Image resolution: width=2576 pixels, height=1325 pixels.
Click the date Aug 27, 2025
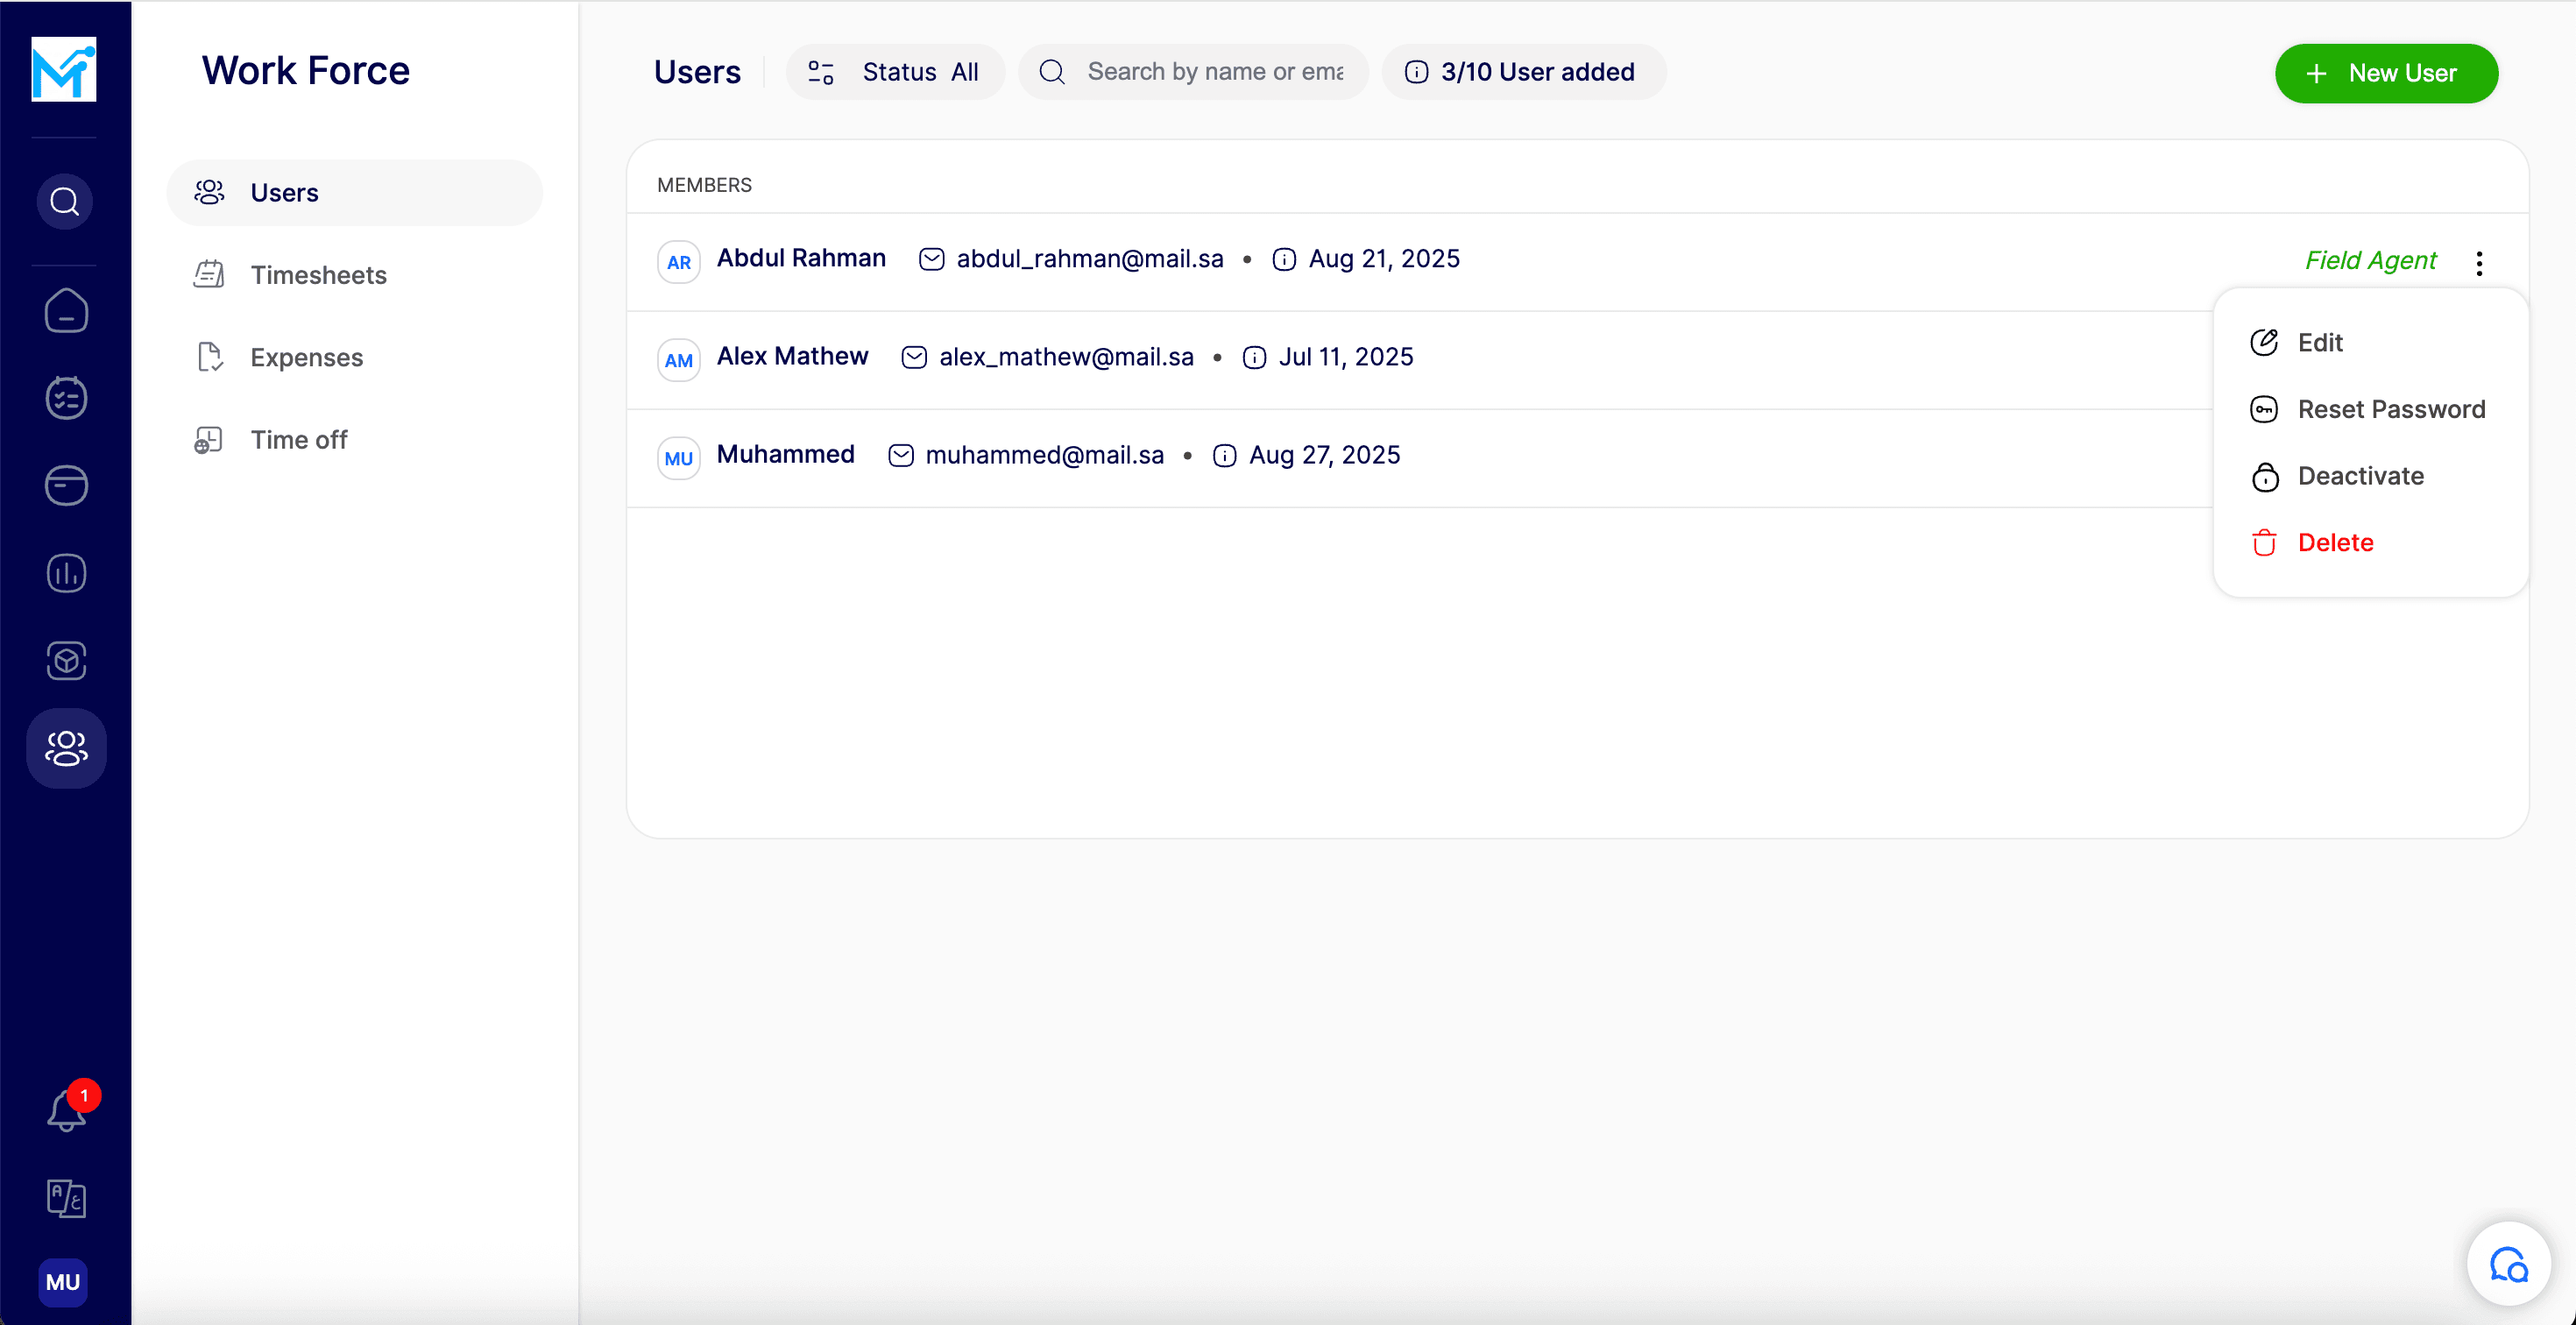point(1324,455)
